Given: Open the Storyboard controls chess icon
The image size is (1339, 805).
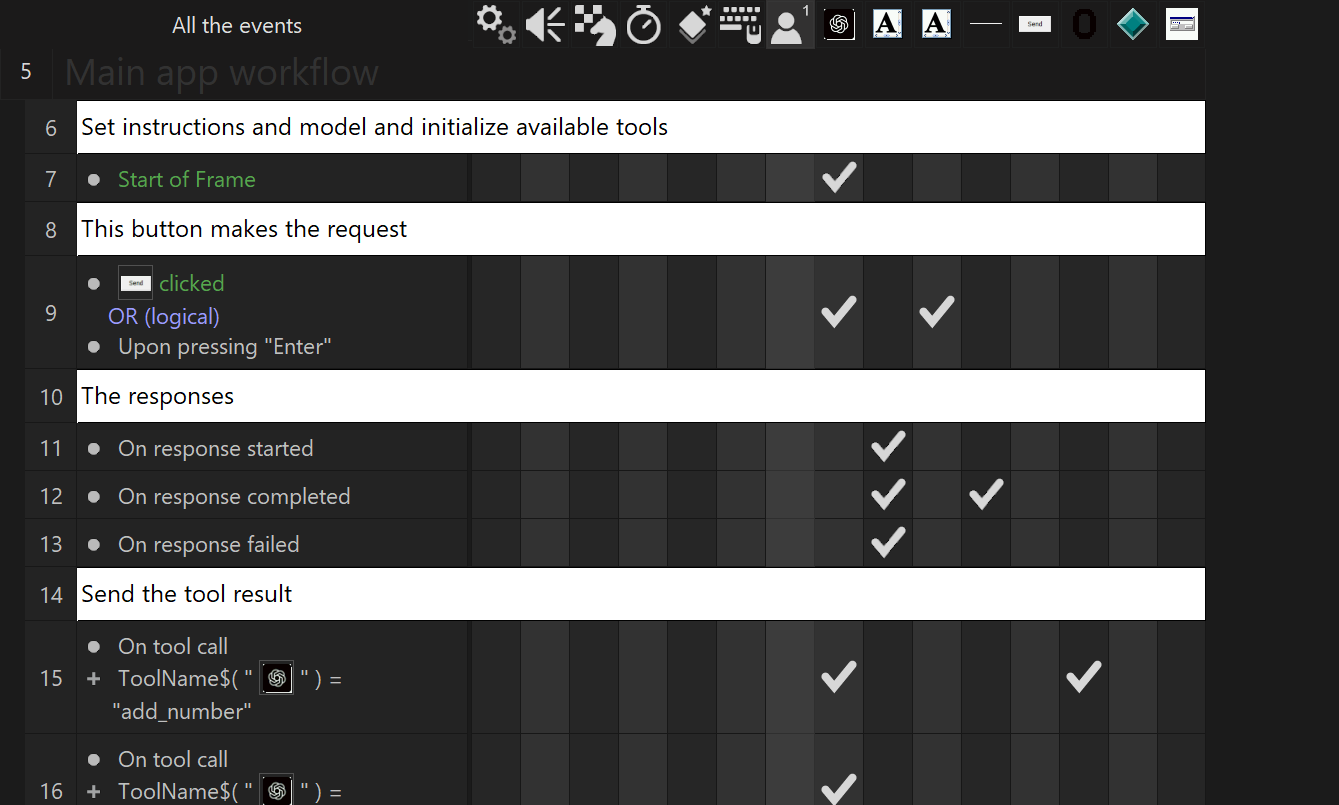Looking at the screenshot, I should click(594, 24).
